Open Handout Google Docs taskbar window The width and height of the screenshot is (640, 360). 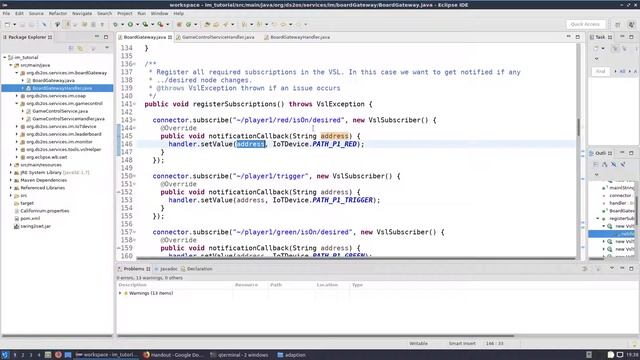[x=173, y=355]
